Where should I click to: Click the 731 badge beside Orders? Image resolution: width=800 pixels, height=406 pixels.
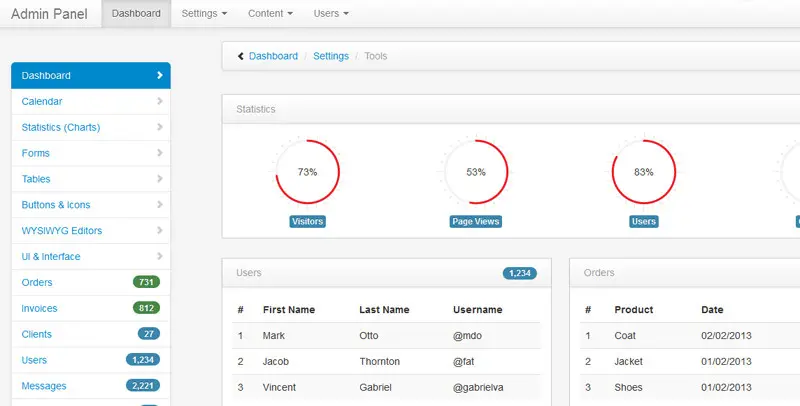146,282
